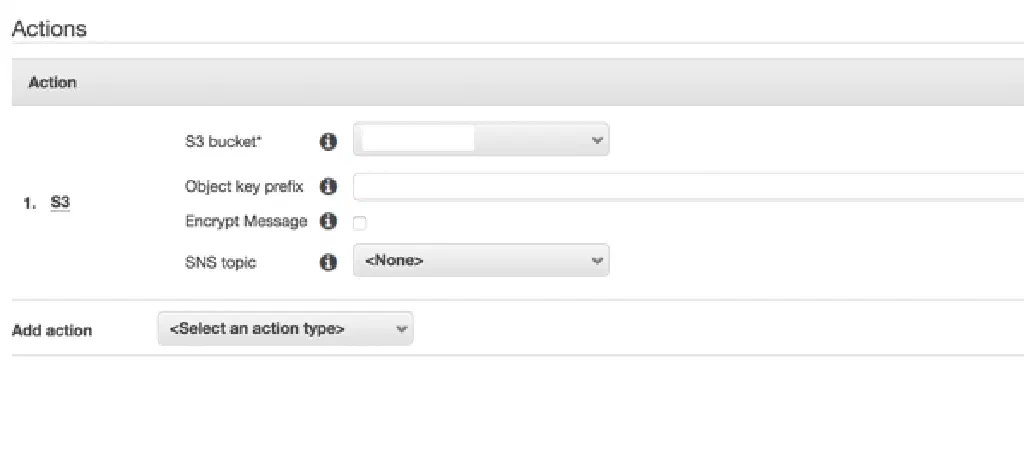Click the Object key prefix info icon

point(327,187)
